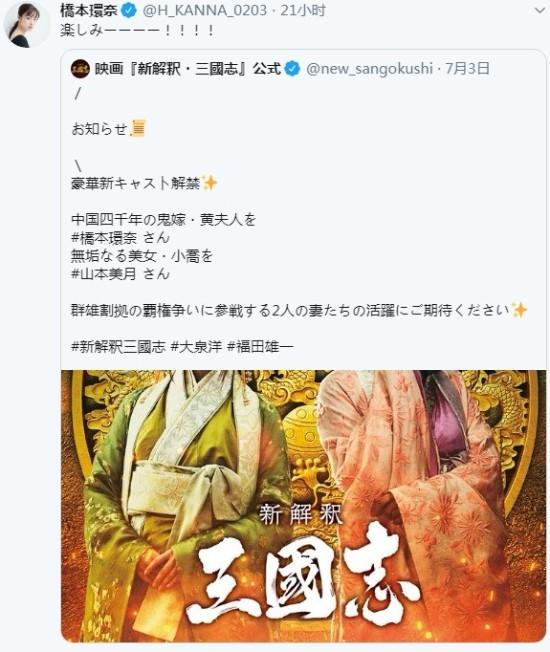
Task: Click the verified badge beside 橋本環奈
Action: coord(129,11)
